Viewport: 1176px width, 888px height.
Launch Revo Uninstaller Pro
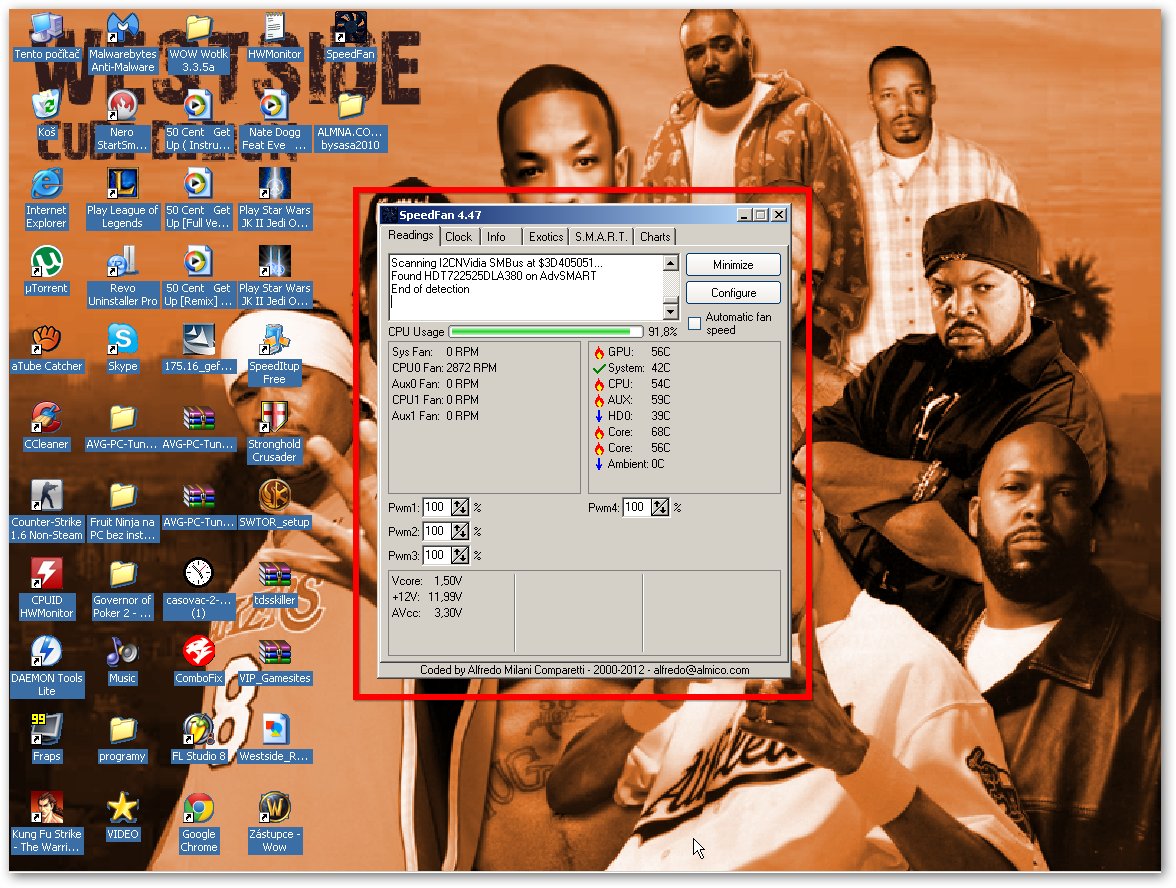[x=122, y=277]
